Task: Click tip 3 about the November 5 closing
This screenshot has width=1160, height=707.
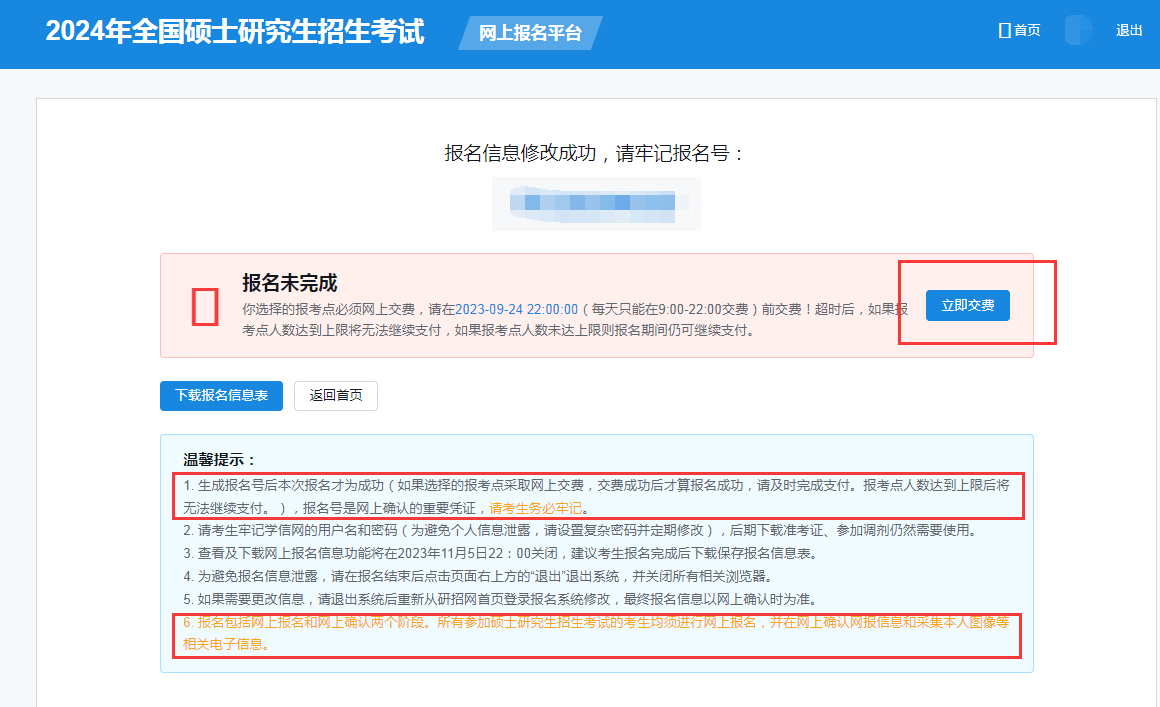Action: click(x=533, y=553)
